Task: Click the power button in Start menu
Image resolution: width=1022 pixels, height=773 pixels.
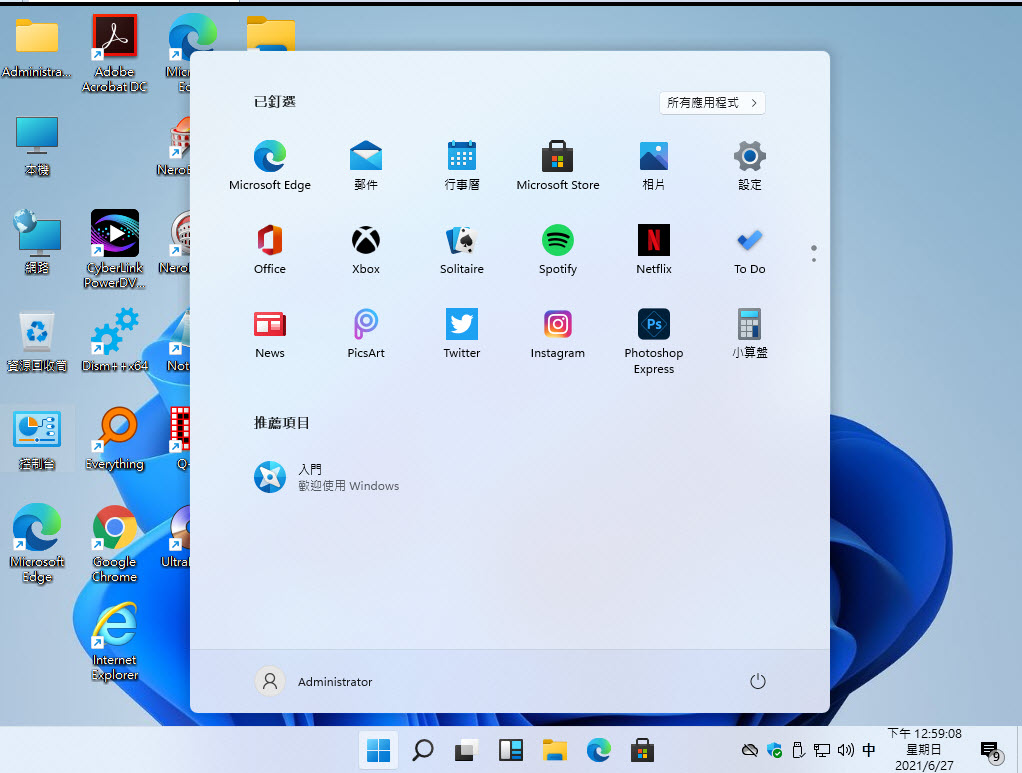Action: point(757,681)
